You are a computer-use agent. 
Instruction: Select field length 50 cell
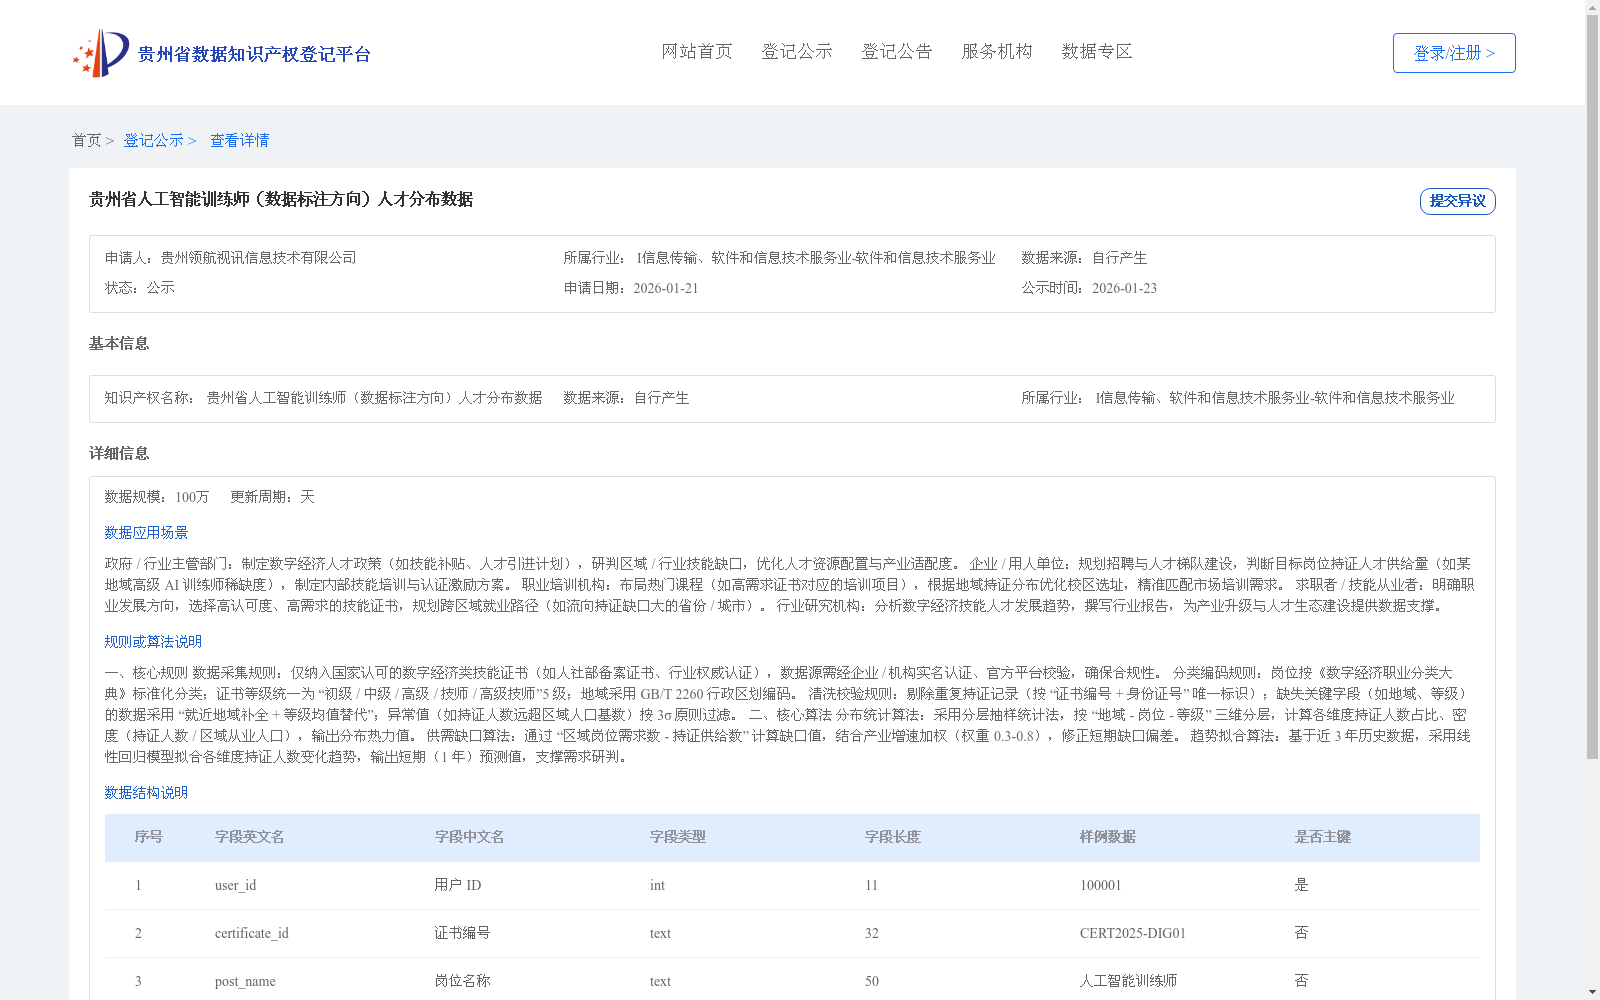tap(872, 981)
